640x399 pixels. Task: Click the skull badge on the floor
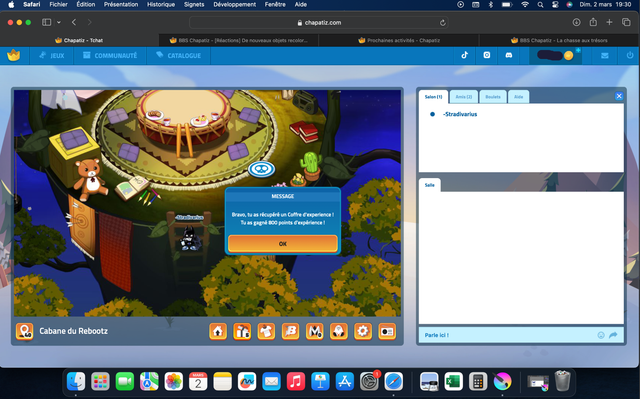[261, 168]
